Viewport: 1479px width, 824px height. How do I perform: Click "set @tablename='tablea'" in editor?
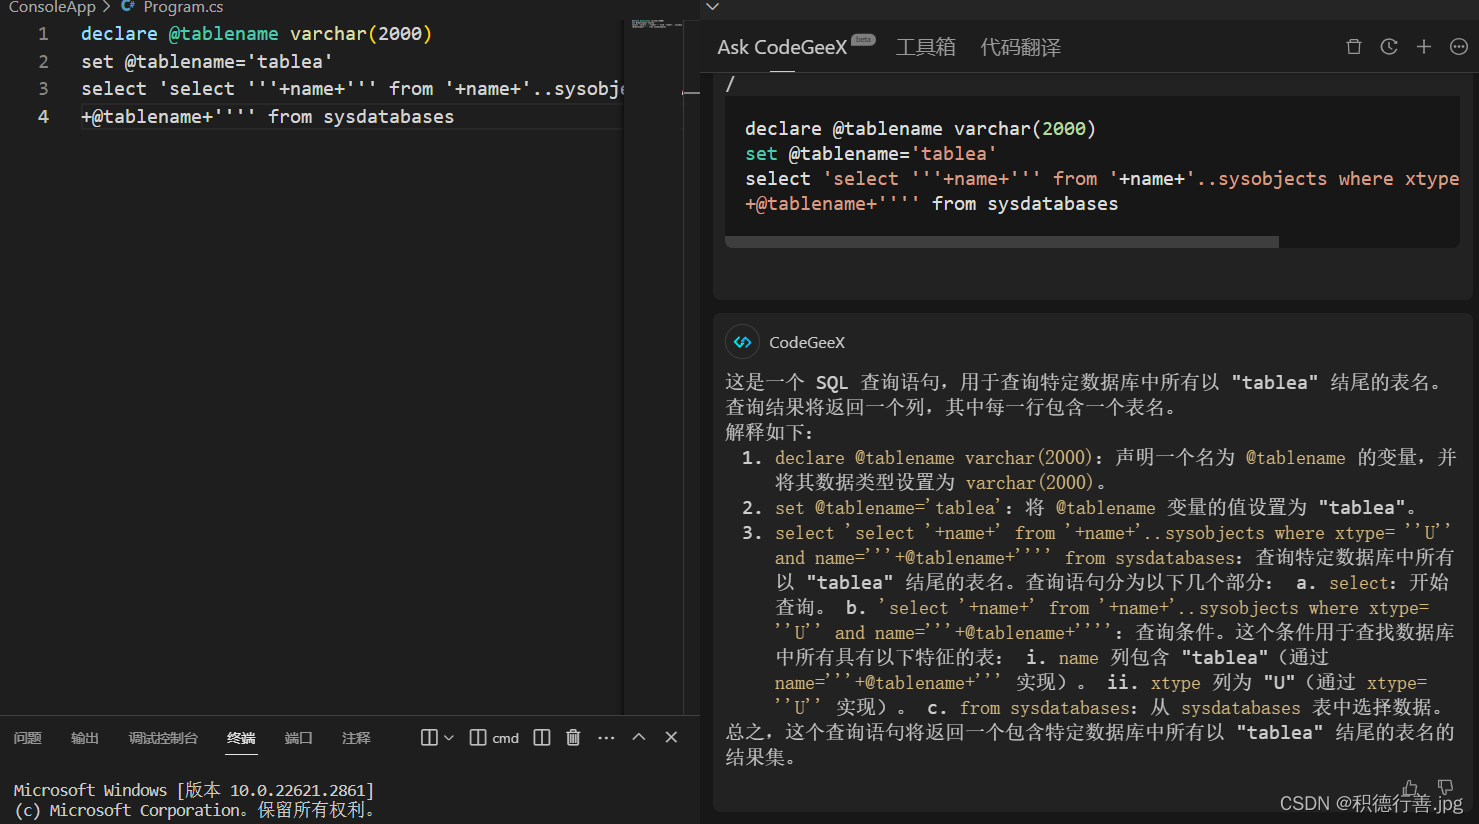click(207, 62)
